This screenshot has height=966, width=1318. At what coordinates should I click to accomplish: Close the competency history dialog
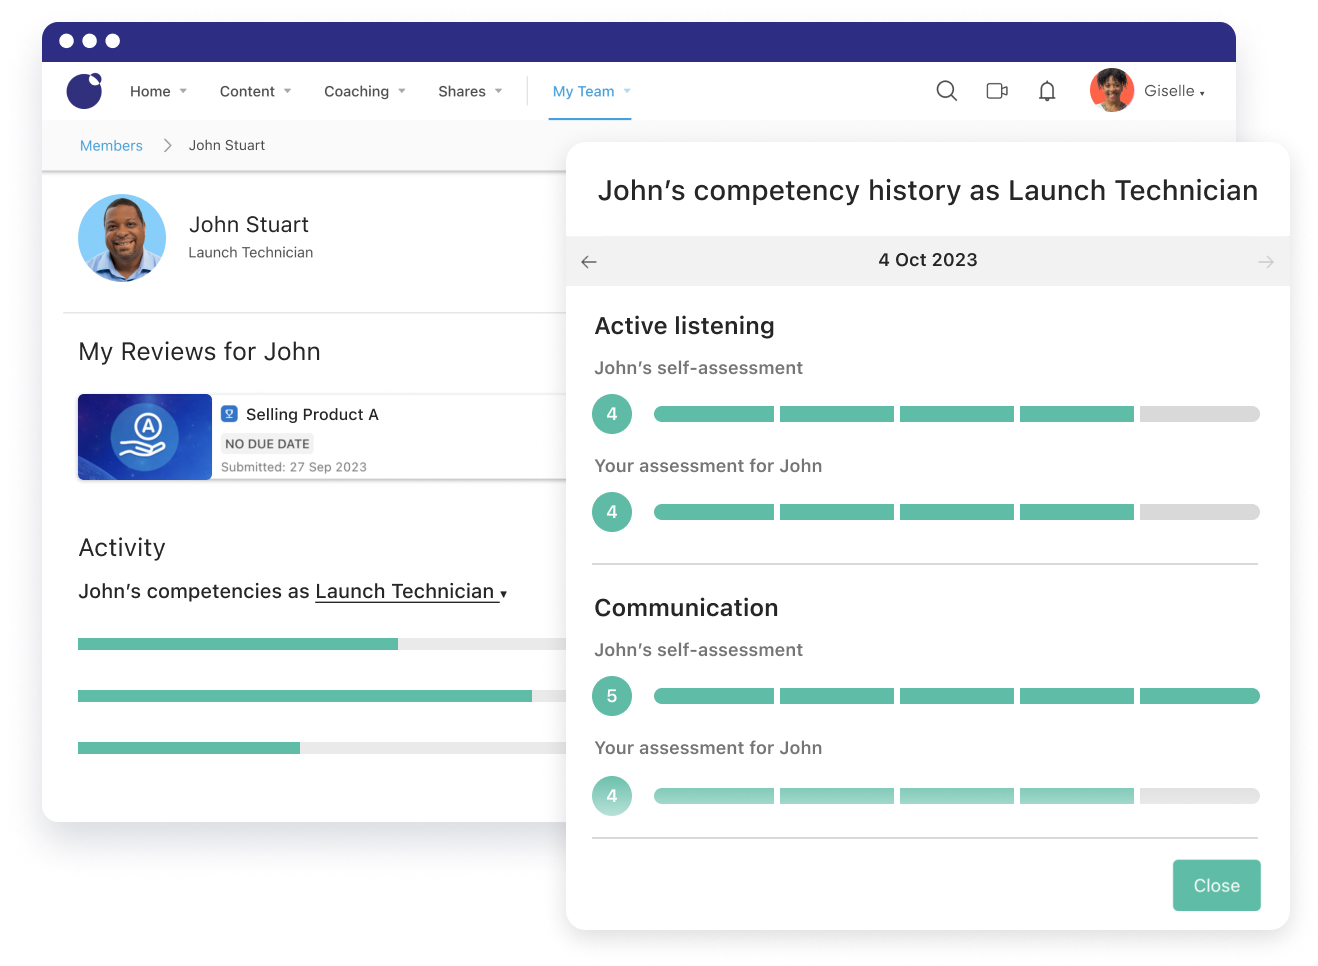coord(1216,885)
